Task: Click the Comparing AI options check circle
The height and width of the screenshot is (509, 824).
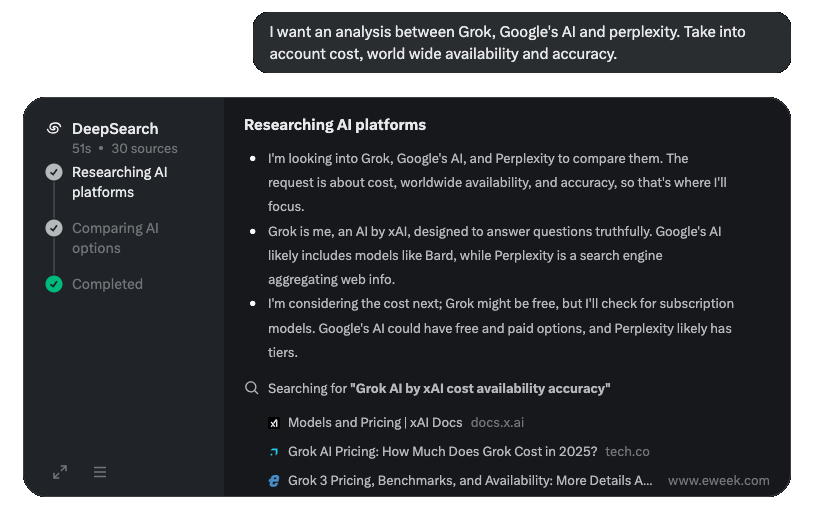Action: (x=54, y=228)
